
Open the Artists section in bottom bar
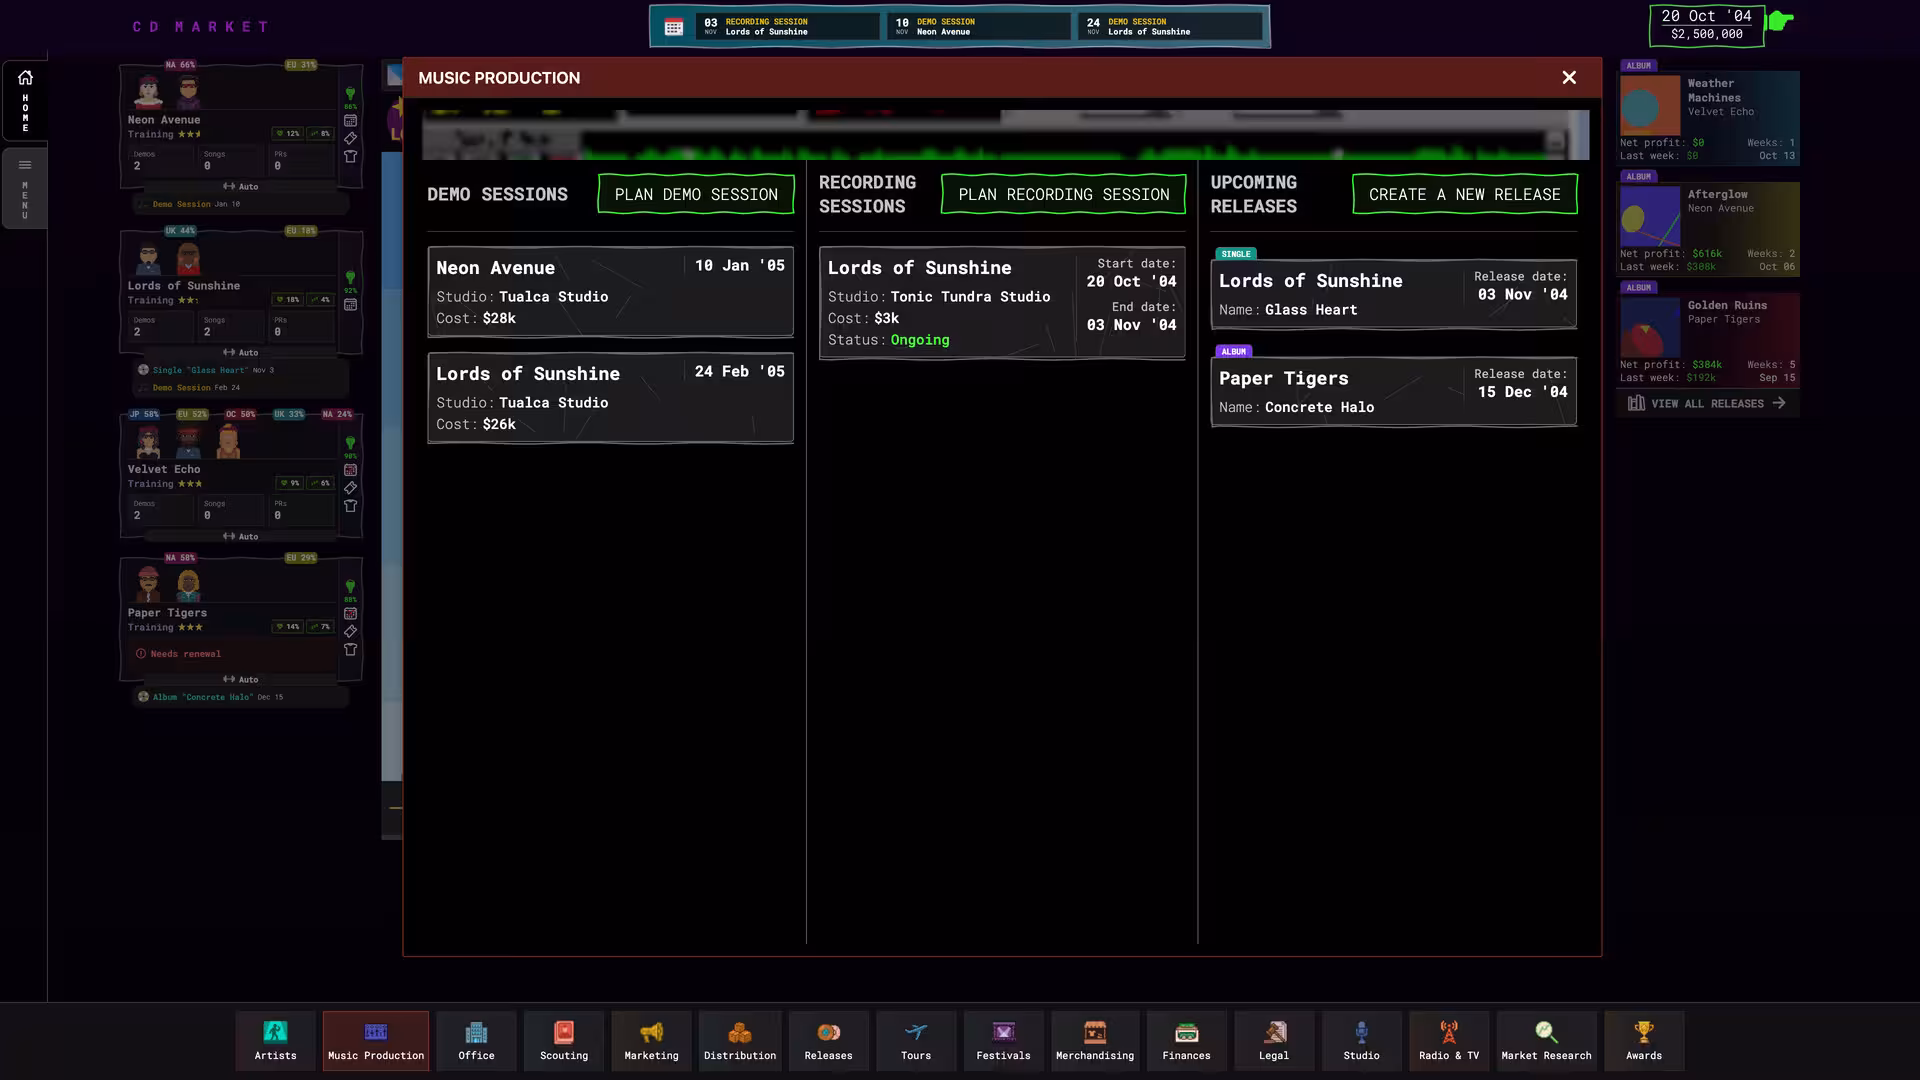275,1040
